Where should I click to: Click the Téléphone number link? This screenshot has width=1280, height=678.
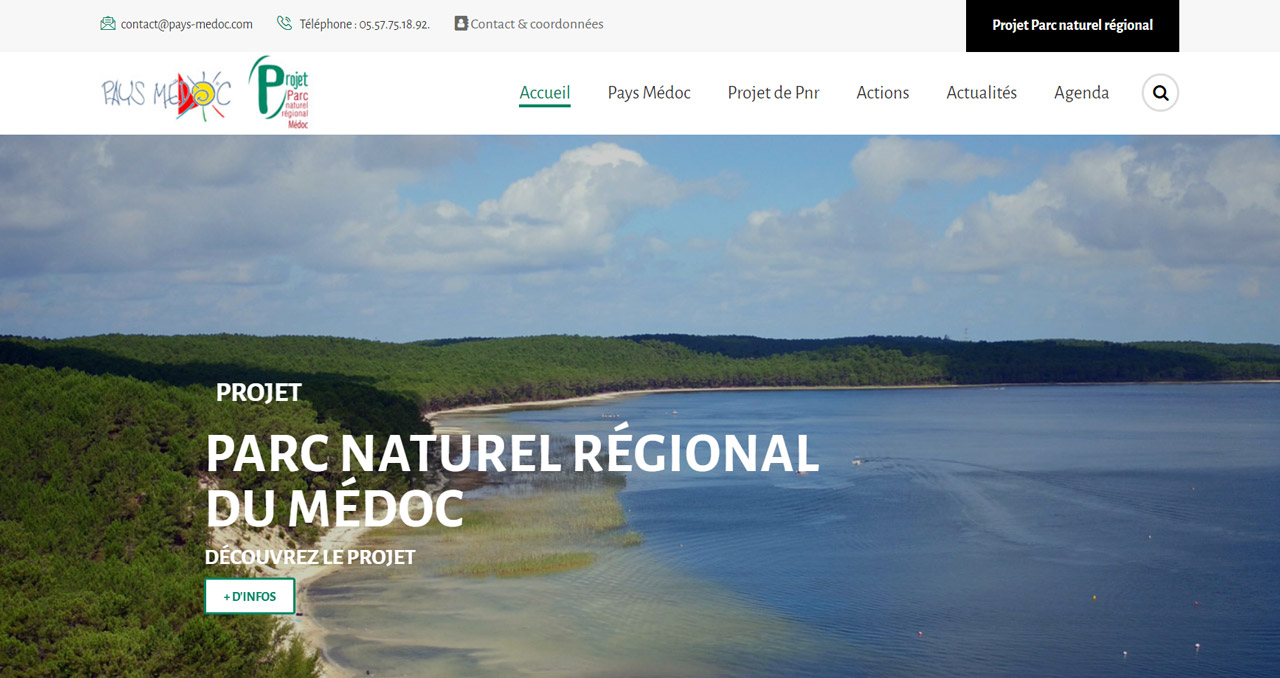tap(365, 24)
